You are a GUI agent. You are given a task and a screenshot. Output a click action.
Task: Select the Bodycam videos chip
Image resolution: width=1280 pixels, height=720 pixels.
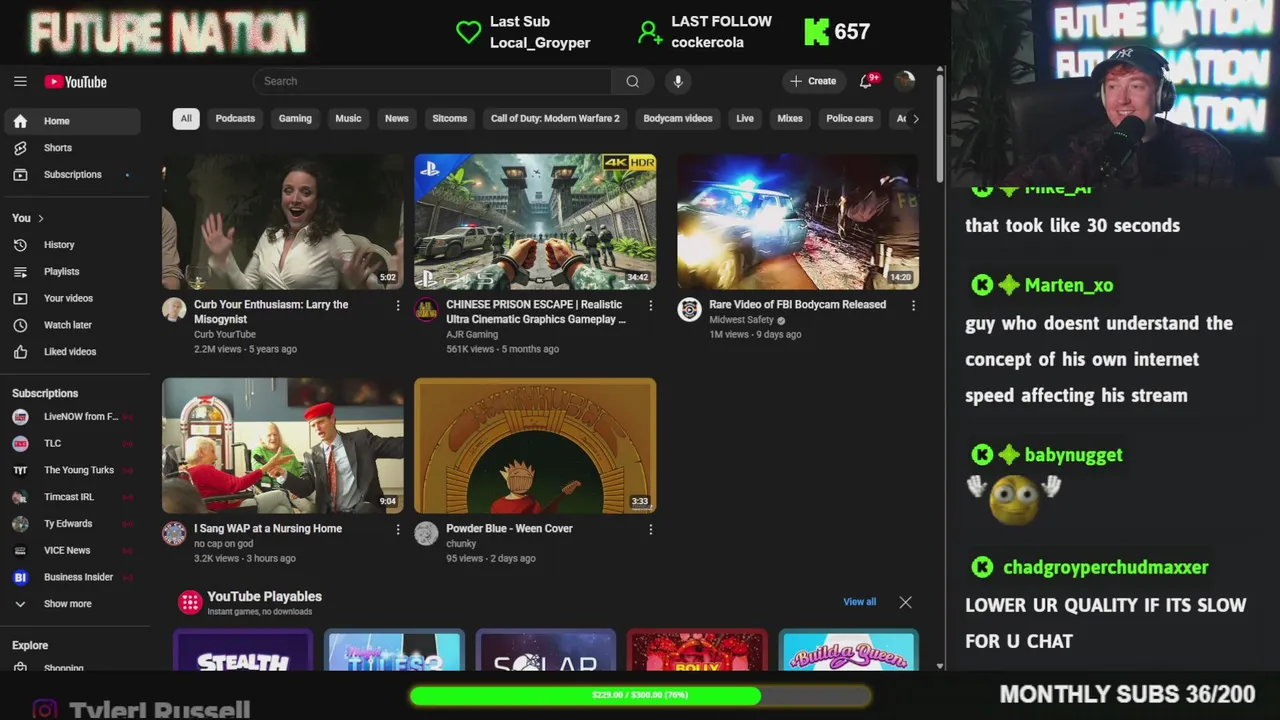point(678,118)
